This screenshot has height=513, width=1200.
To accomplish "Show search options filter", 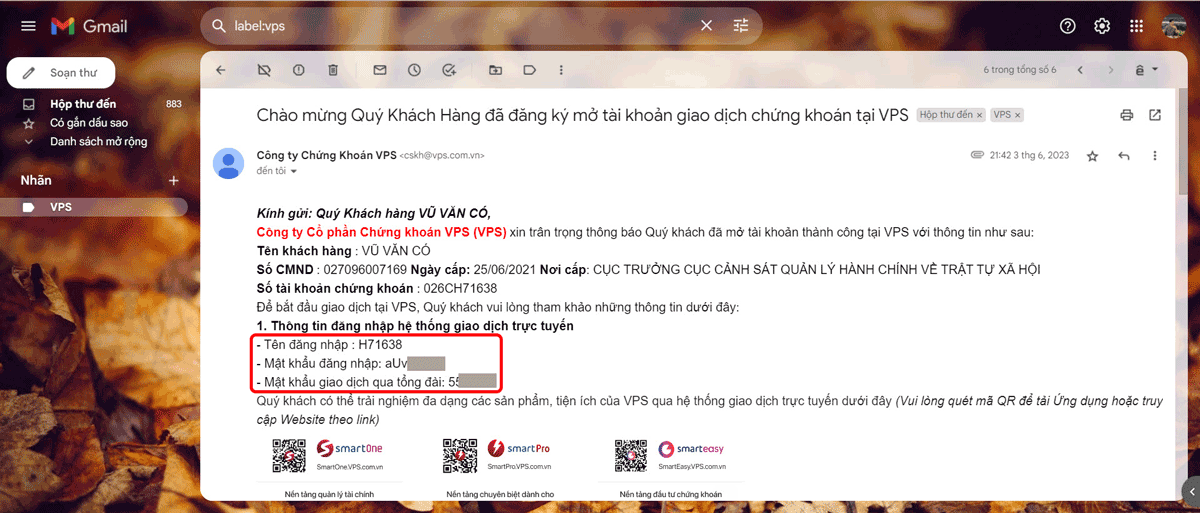I will 740,26.
